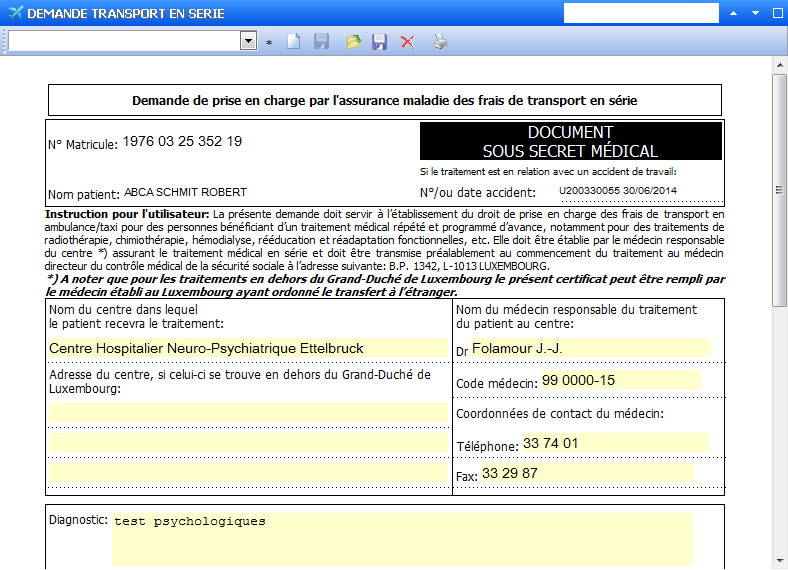The width and height of the screenshot is (788, 570).
Task: Click the vertical scrollbar down arrow
Action: pyautogui.click(x=780, y=561)
